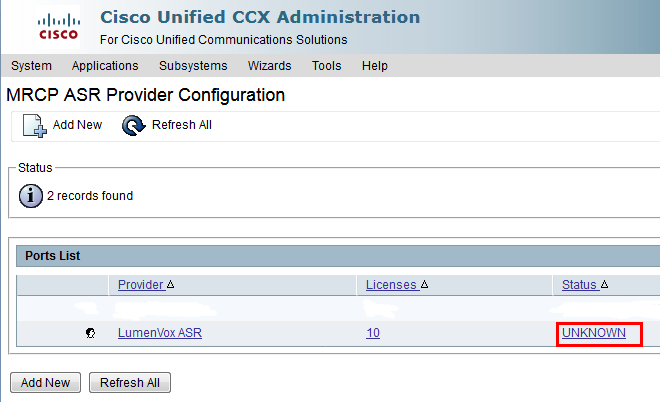The height and width of the screenshot is (402, 660).
Task: Click the UNKNOWN status link
Action: coord(594,333)
